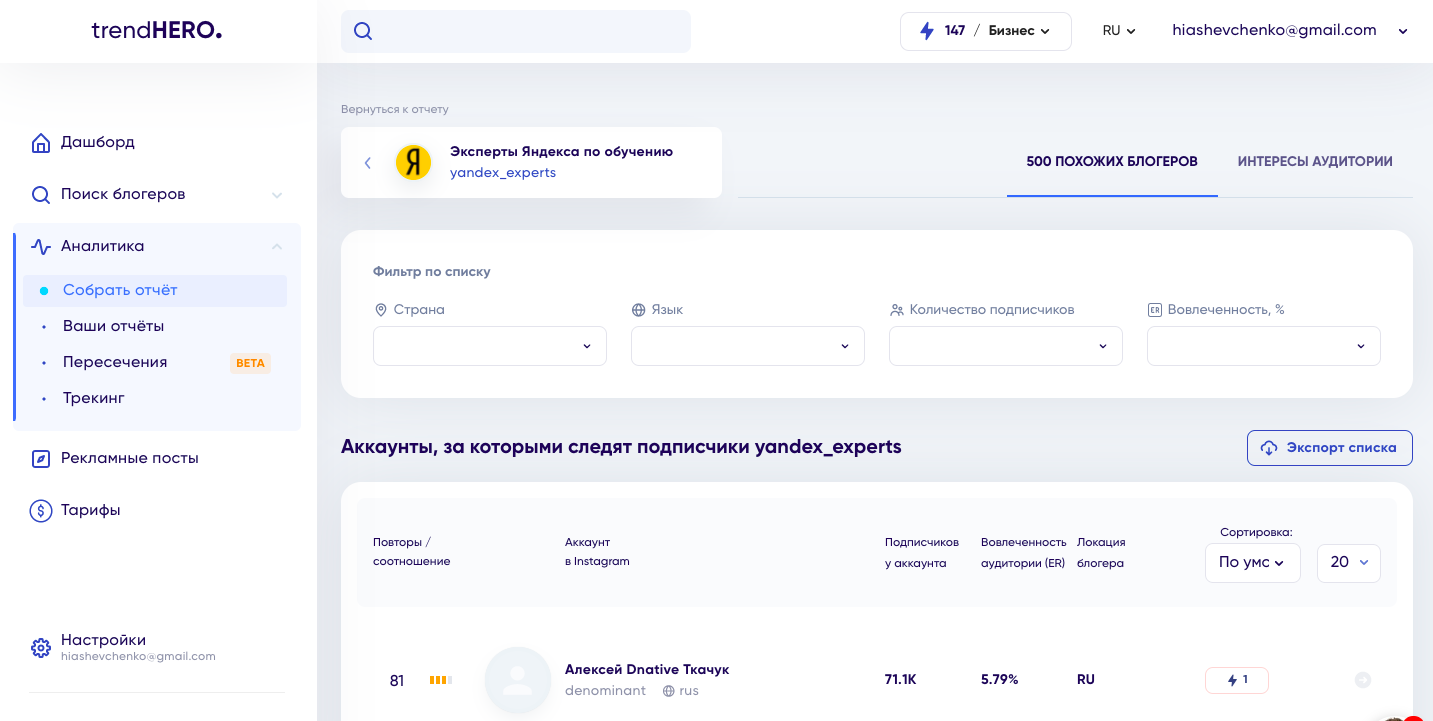Screen dimensions: 1433x721
Task: Click the search magnifier icon
Action: (363, 31)
